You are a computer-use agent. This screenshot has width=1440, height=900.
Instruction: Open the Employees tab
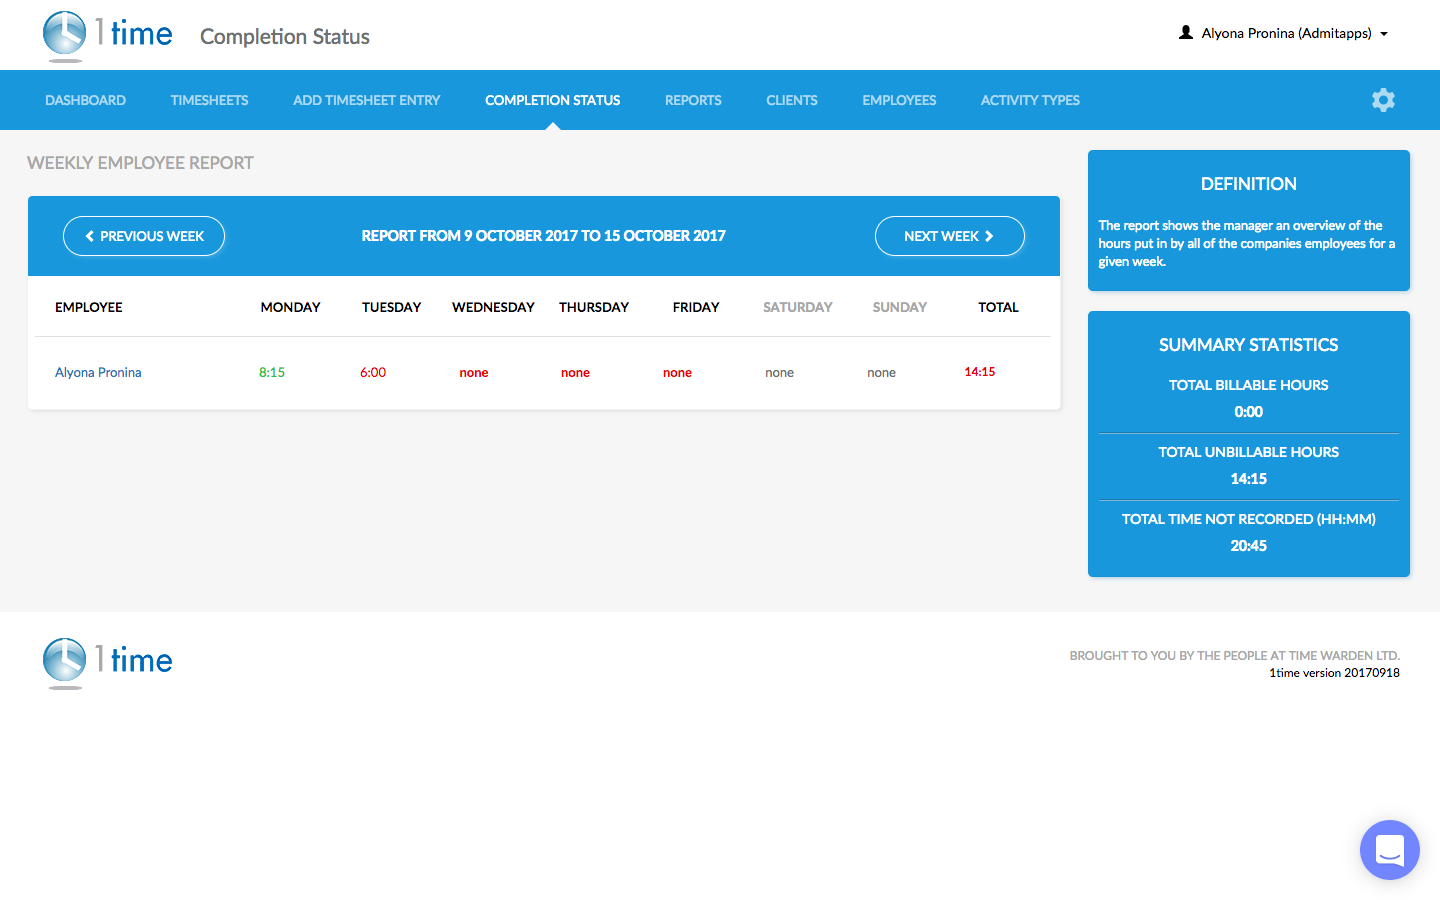899,100
